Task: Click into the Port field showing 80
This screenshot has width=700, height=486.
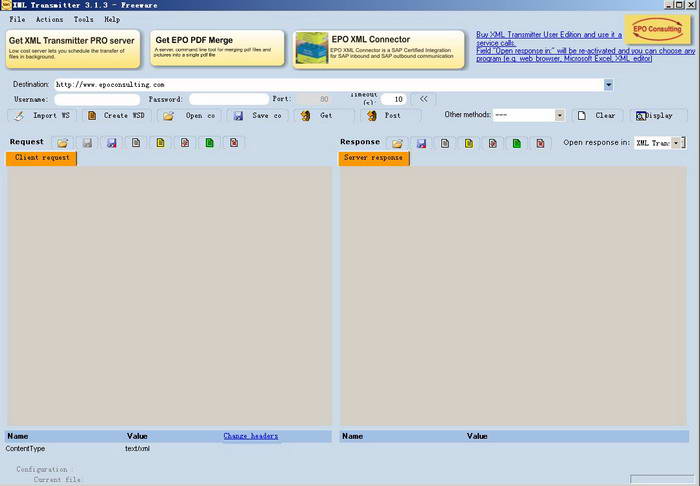Action: tap(314, 99)
